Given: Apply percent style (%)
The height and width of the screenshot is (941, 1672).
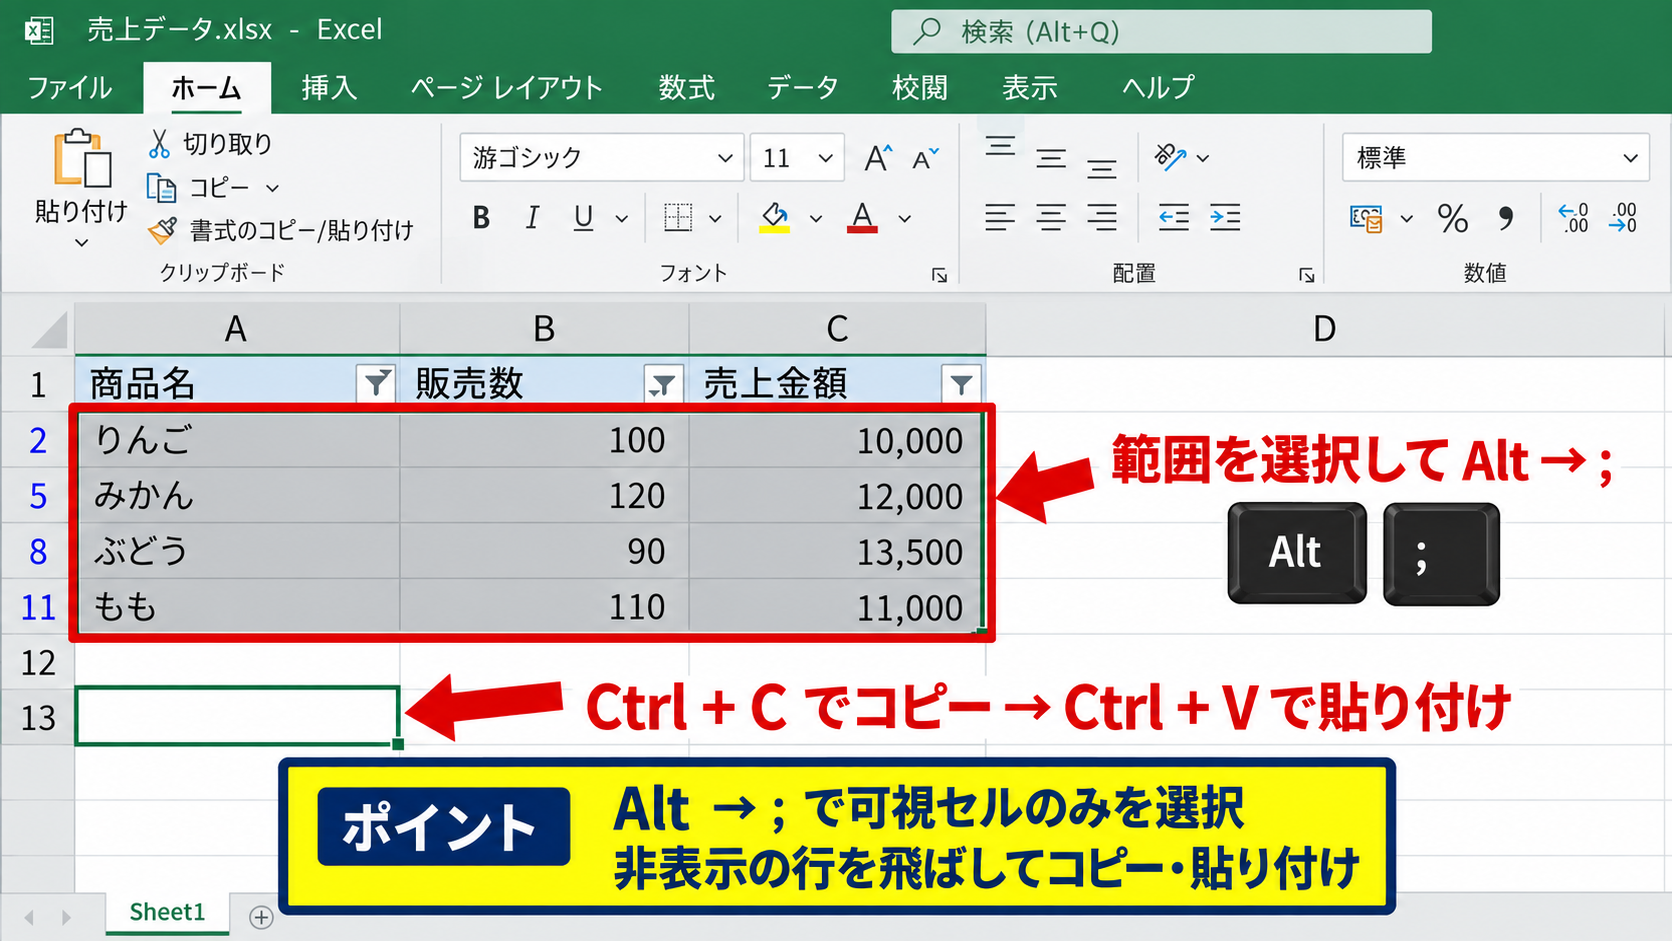Looking at the screenshot, I should [1453, 218].
